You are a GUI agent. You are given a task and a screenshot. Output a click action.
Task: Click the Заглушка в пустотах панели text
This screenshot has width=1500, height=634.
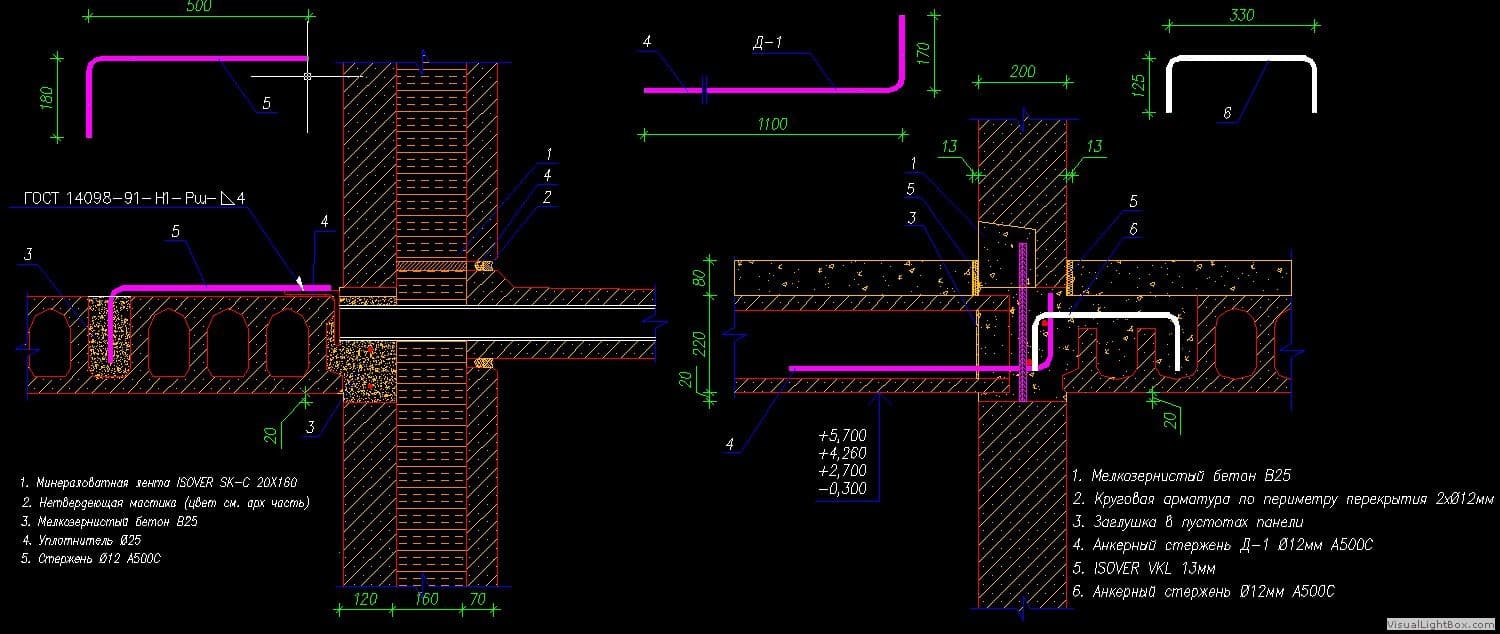1187,522
